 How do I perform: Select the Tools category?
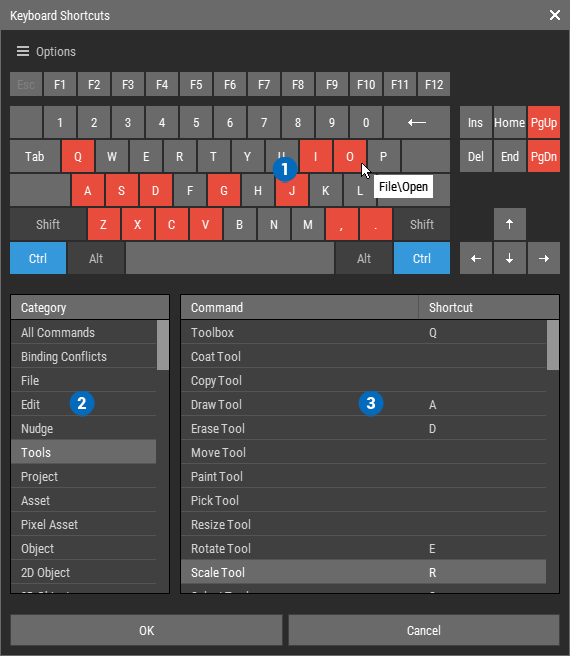click(84, 452)
